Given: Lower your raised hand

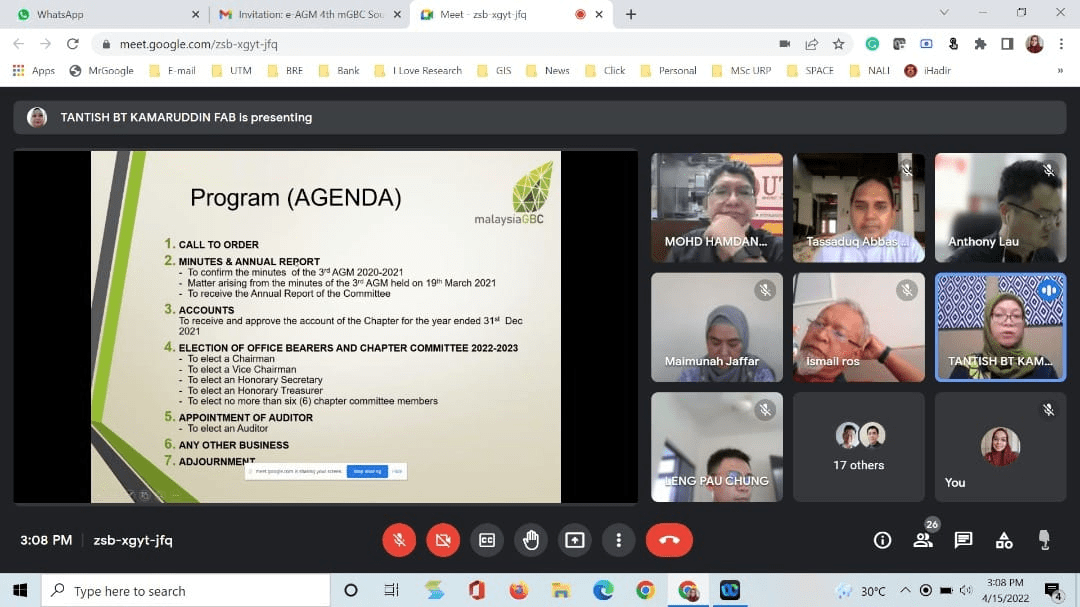Looking at the screenshot, I should point(531,540).
